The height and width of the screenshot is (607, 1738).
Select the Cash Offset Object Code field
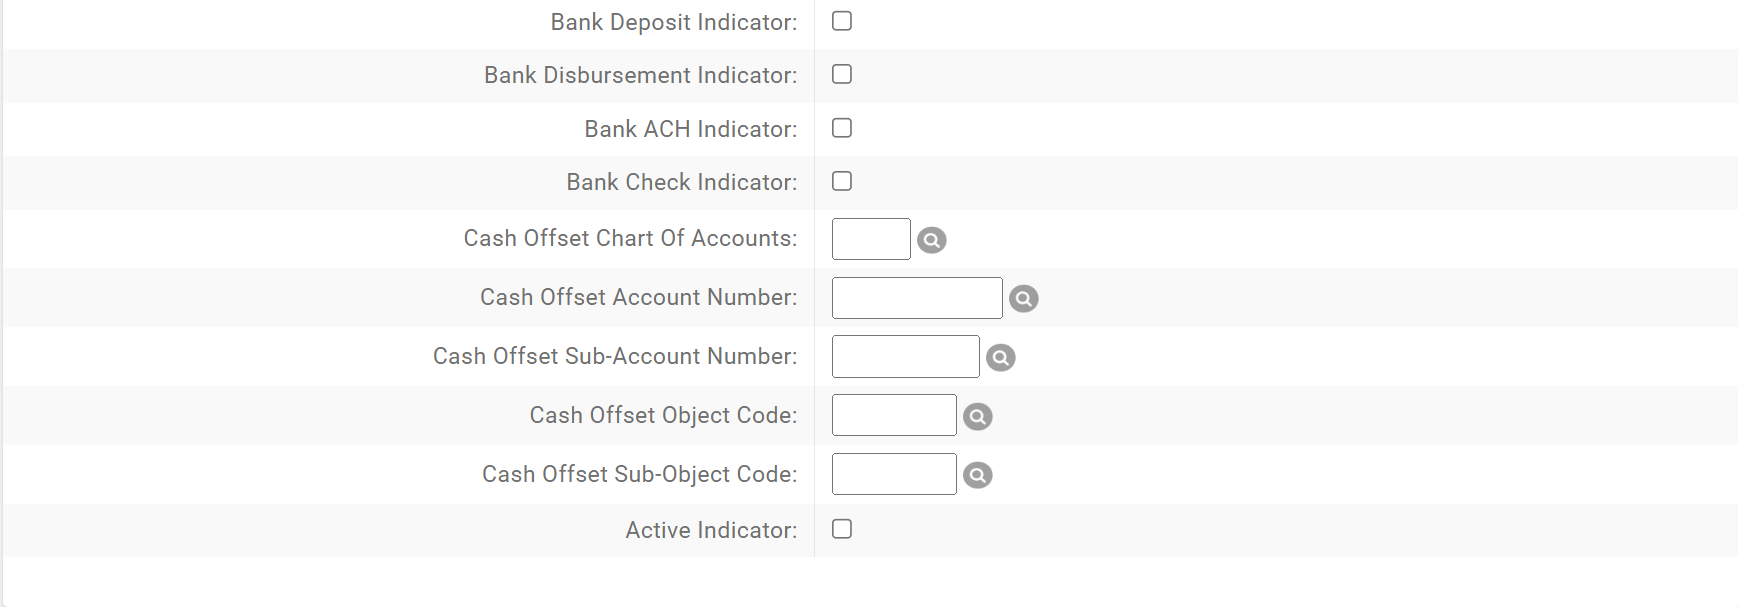coord(892,415)
